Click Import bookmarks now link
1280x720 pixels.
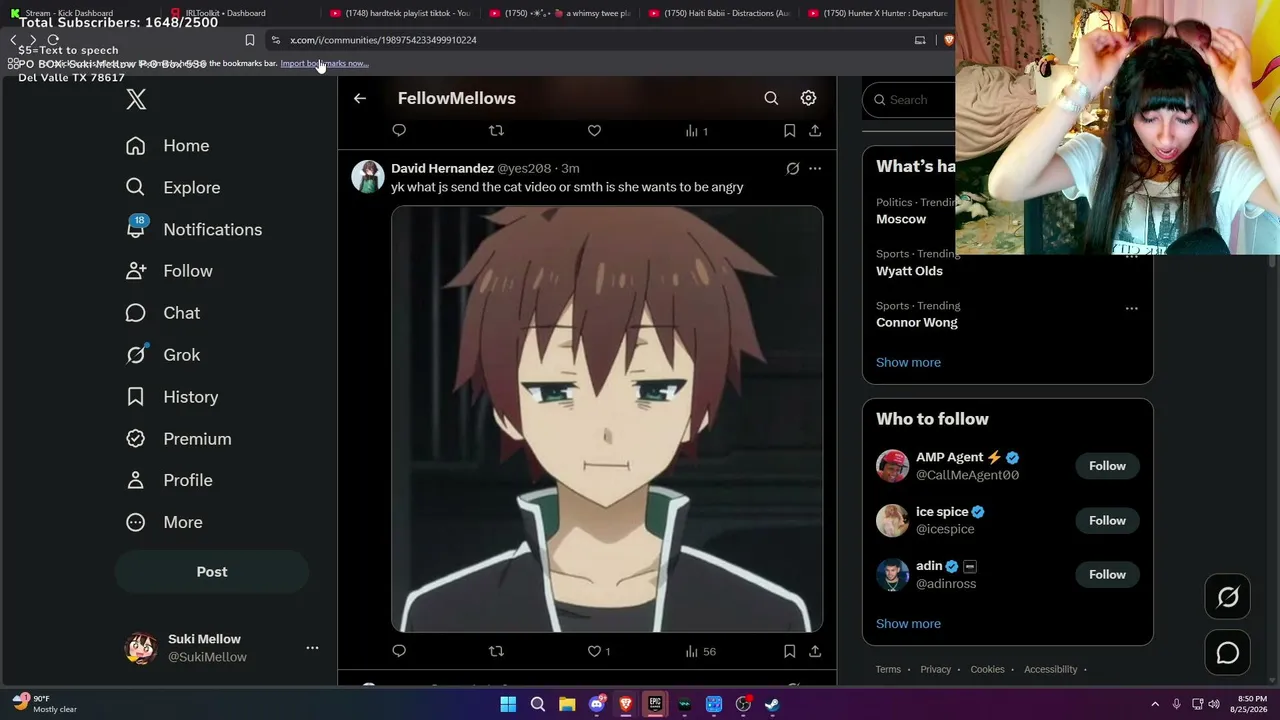(x=324, y=63)
